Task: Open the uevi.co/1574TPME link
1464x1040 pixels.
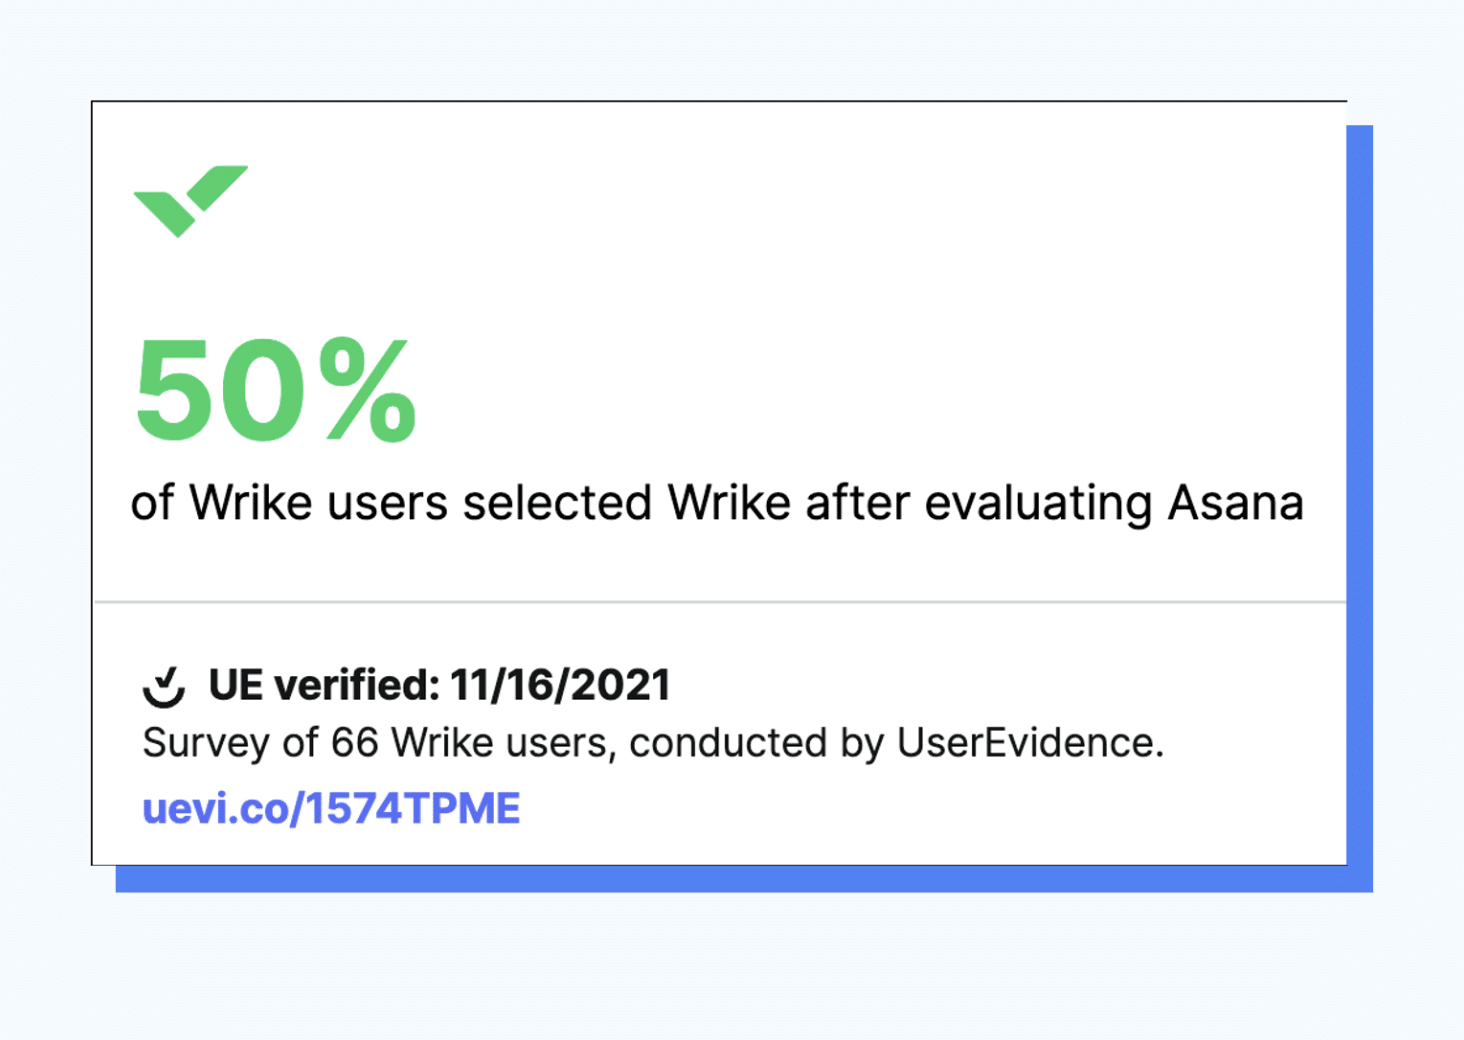Action: (x=331, y=808)
